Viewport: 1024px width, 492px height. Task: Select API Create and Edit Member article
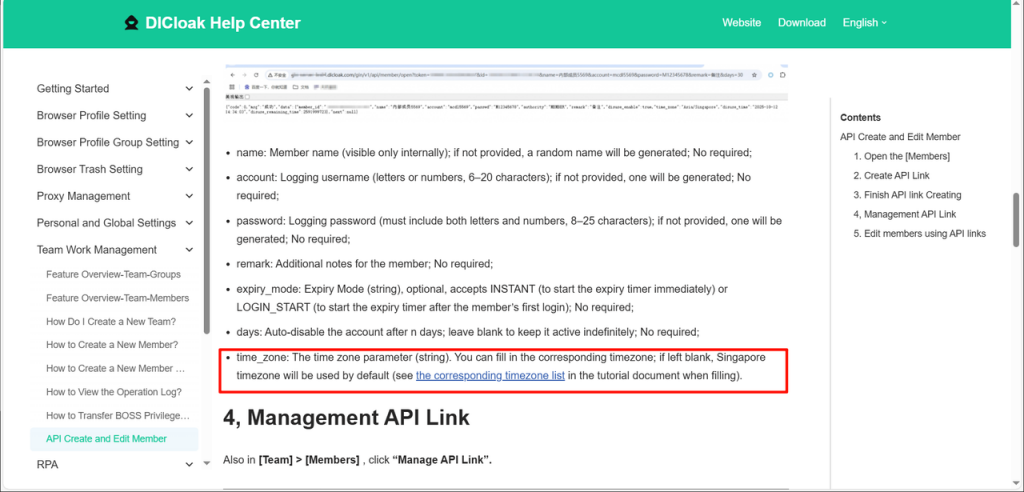pos(106,439)
